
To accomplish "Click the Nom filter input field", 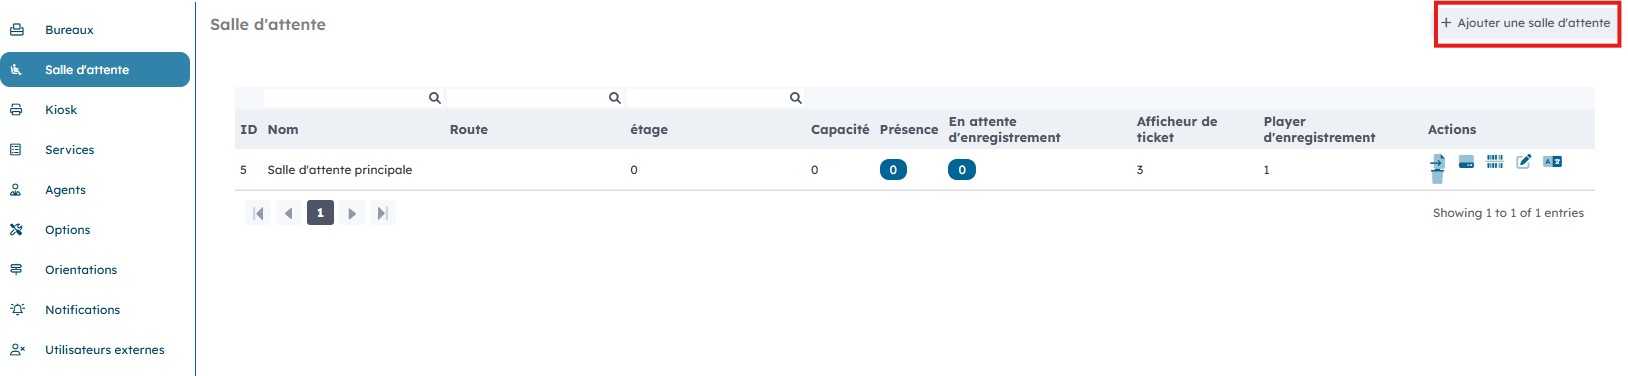I will tap(354, 98).
